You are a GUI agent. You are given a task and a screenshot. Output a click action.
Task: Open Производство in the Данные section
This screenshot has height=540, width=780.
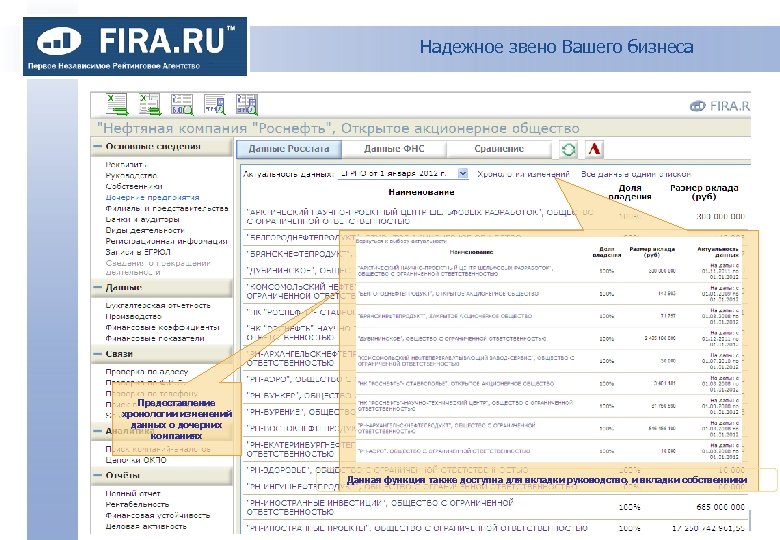[133, 316]
